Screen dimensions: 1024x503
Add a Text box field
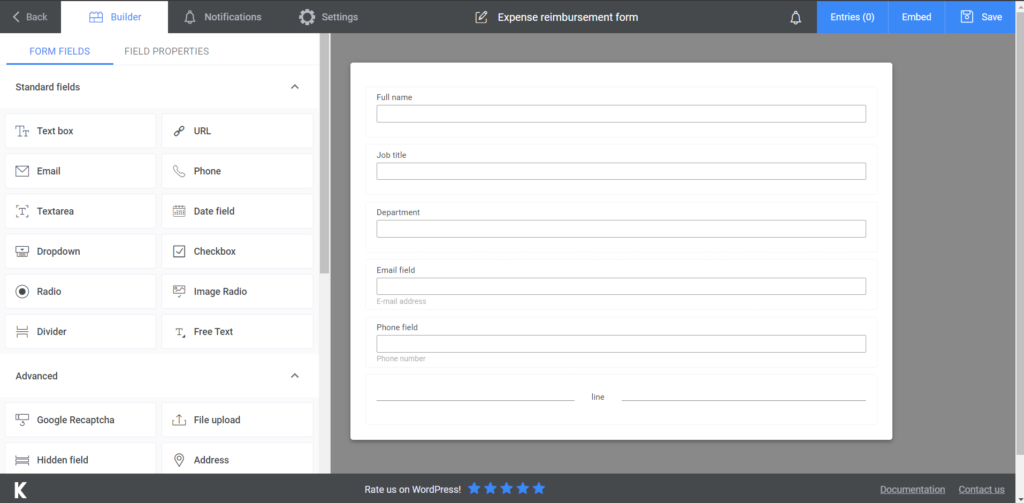pyautogui.click(x=80, y=131)
